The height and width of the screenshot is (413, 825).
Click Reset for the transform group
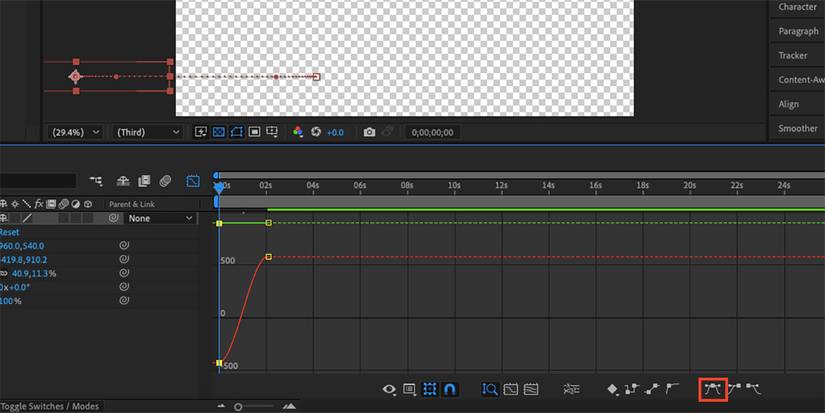coord(9,232)
